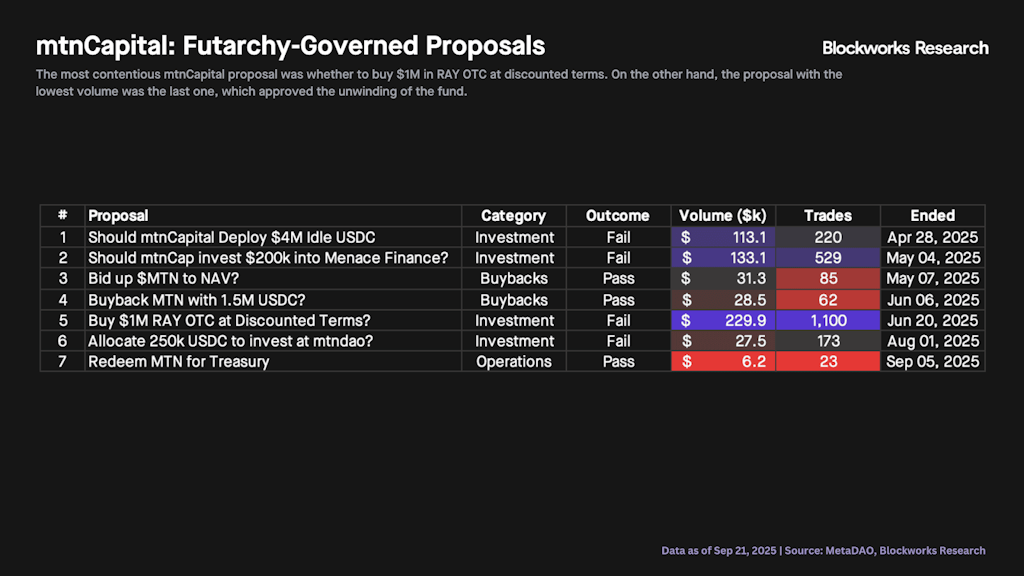Click the 'Redeem MTN for Treasury' proposal
The image size is (1024, 576).
click(x=178, y=361)
